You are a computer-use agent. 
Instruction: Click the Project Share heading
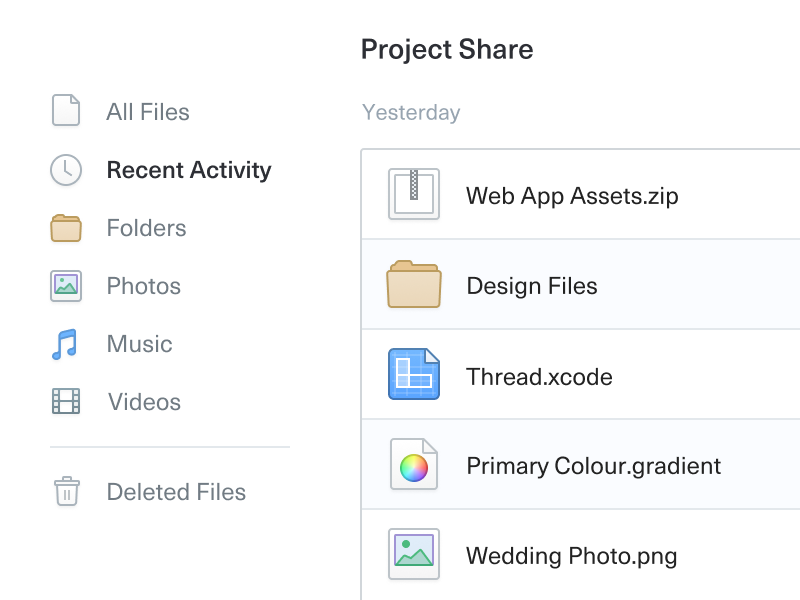(447, 50)
